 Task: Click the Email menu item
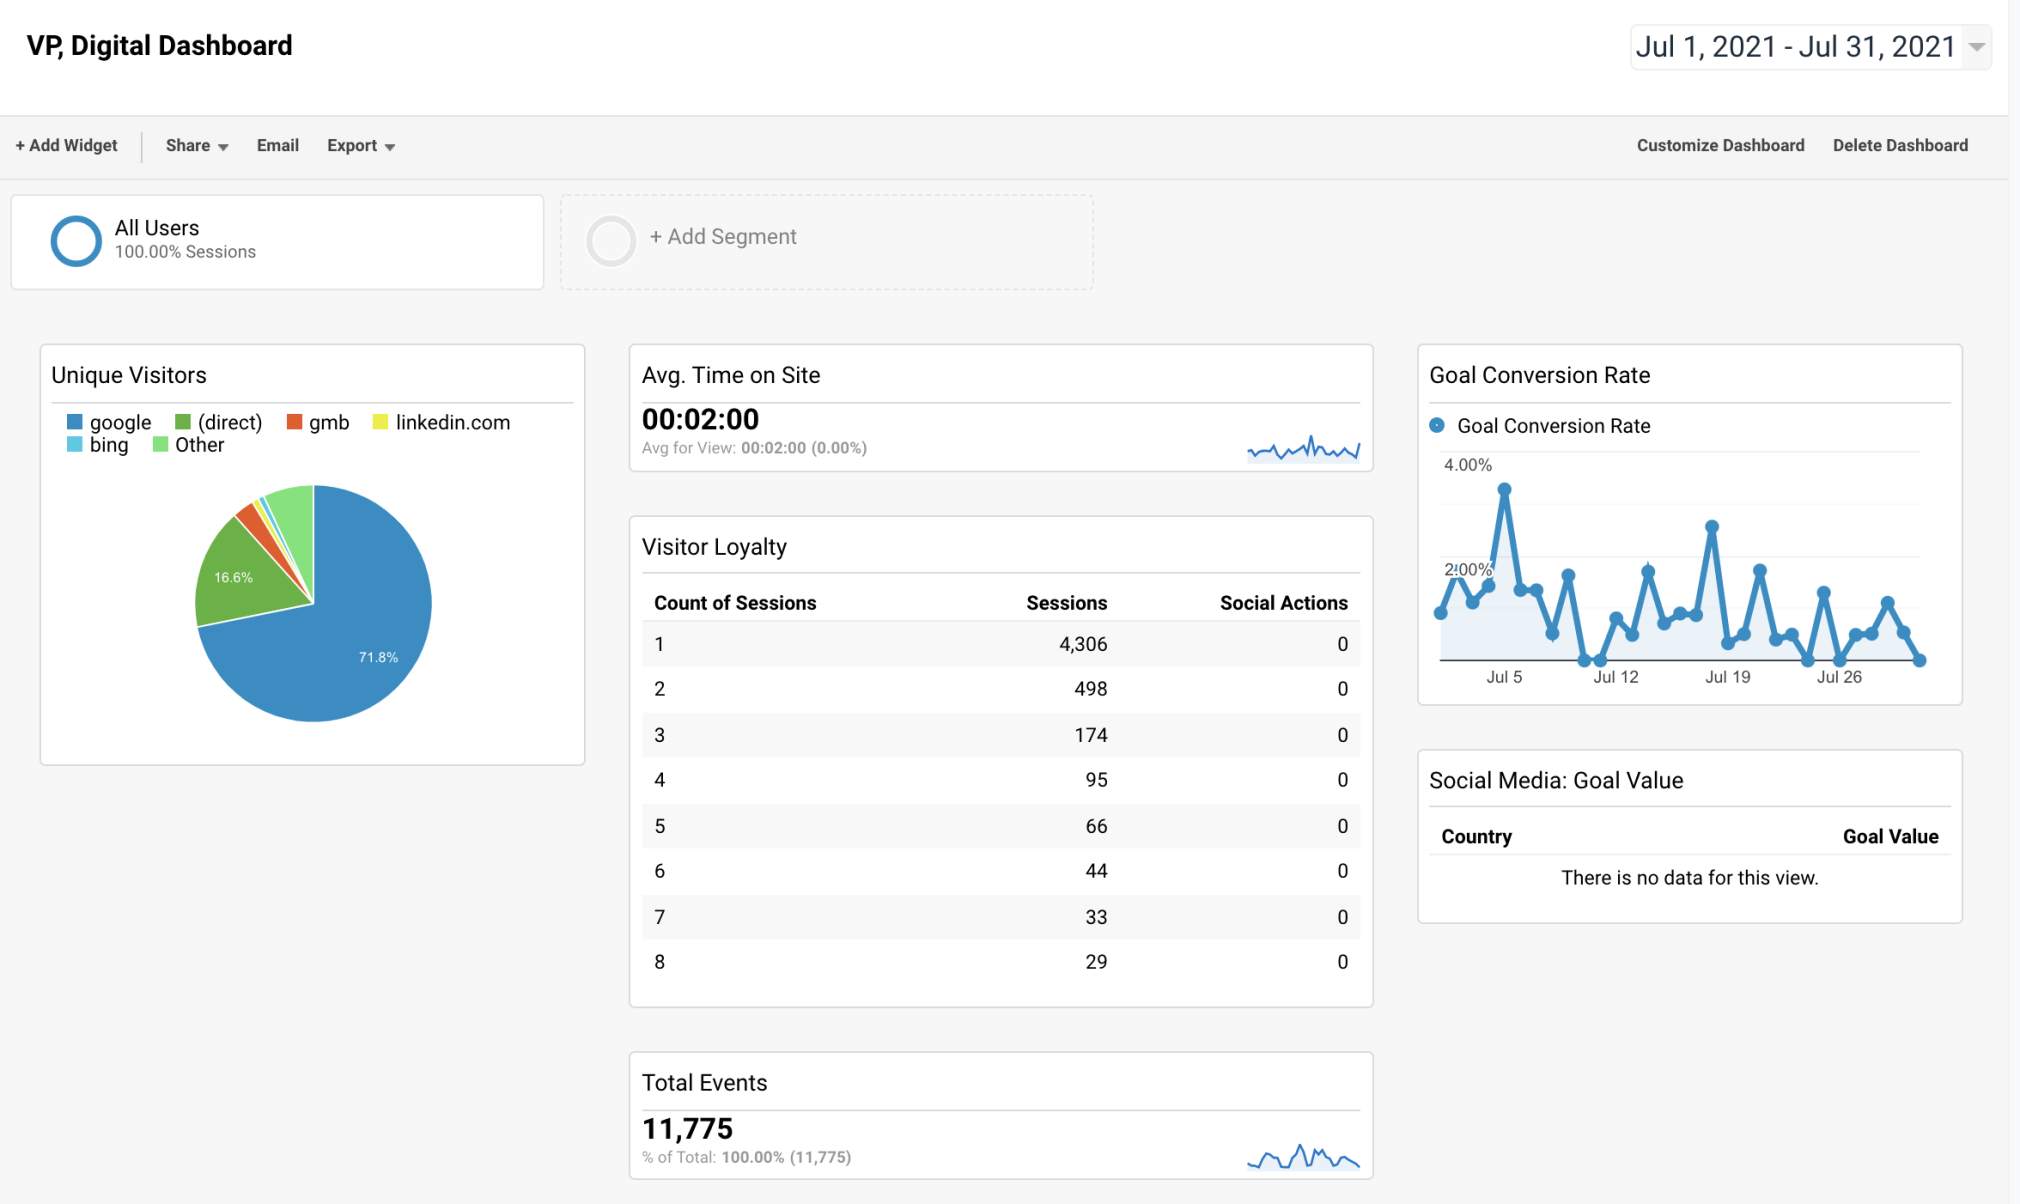point(277,145)
